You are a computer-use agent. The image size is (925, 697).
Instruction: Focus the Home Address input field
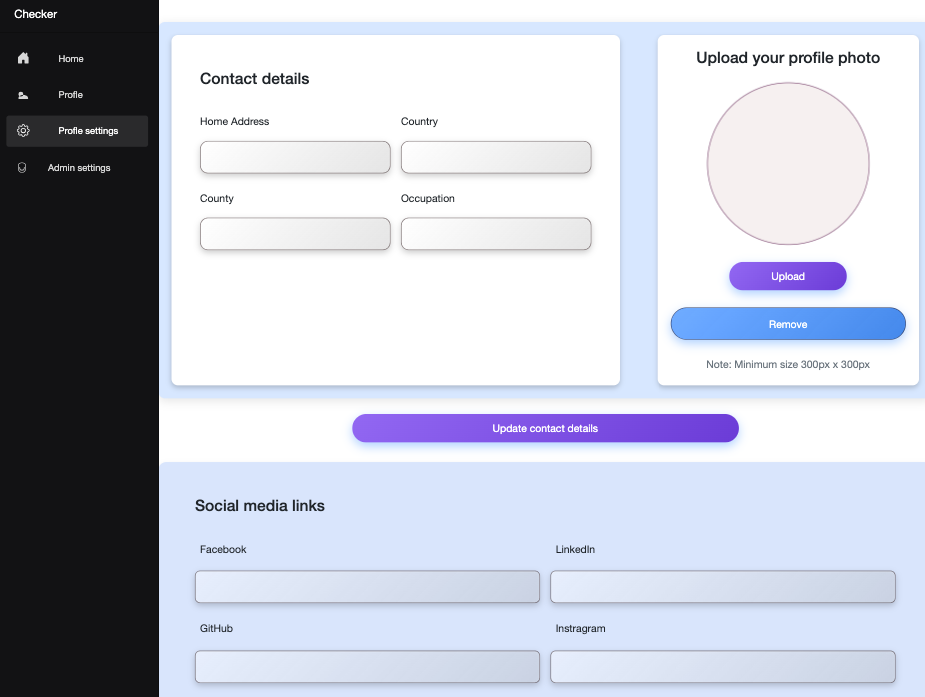tap(295, 157)
